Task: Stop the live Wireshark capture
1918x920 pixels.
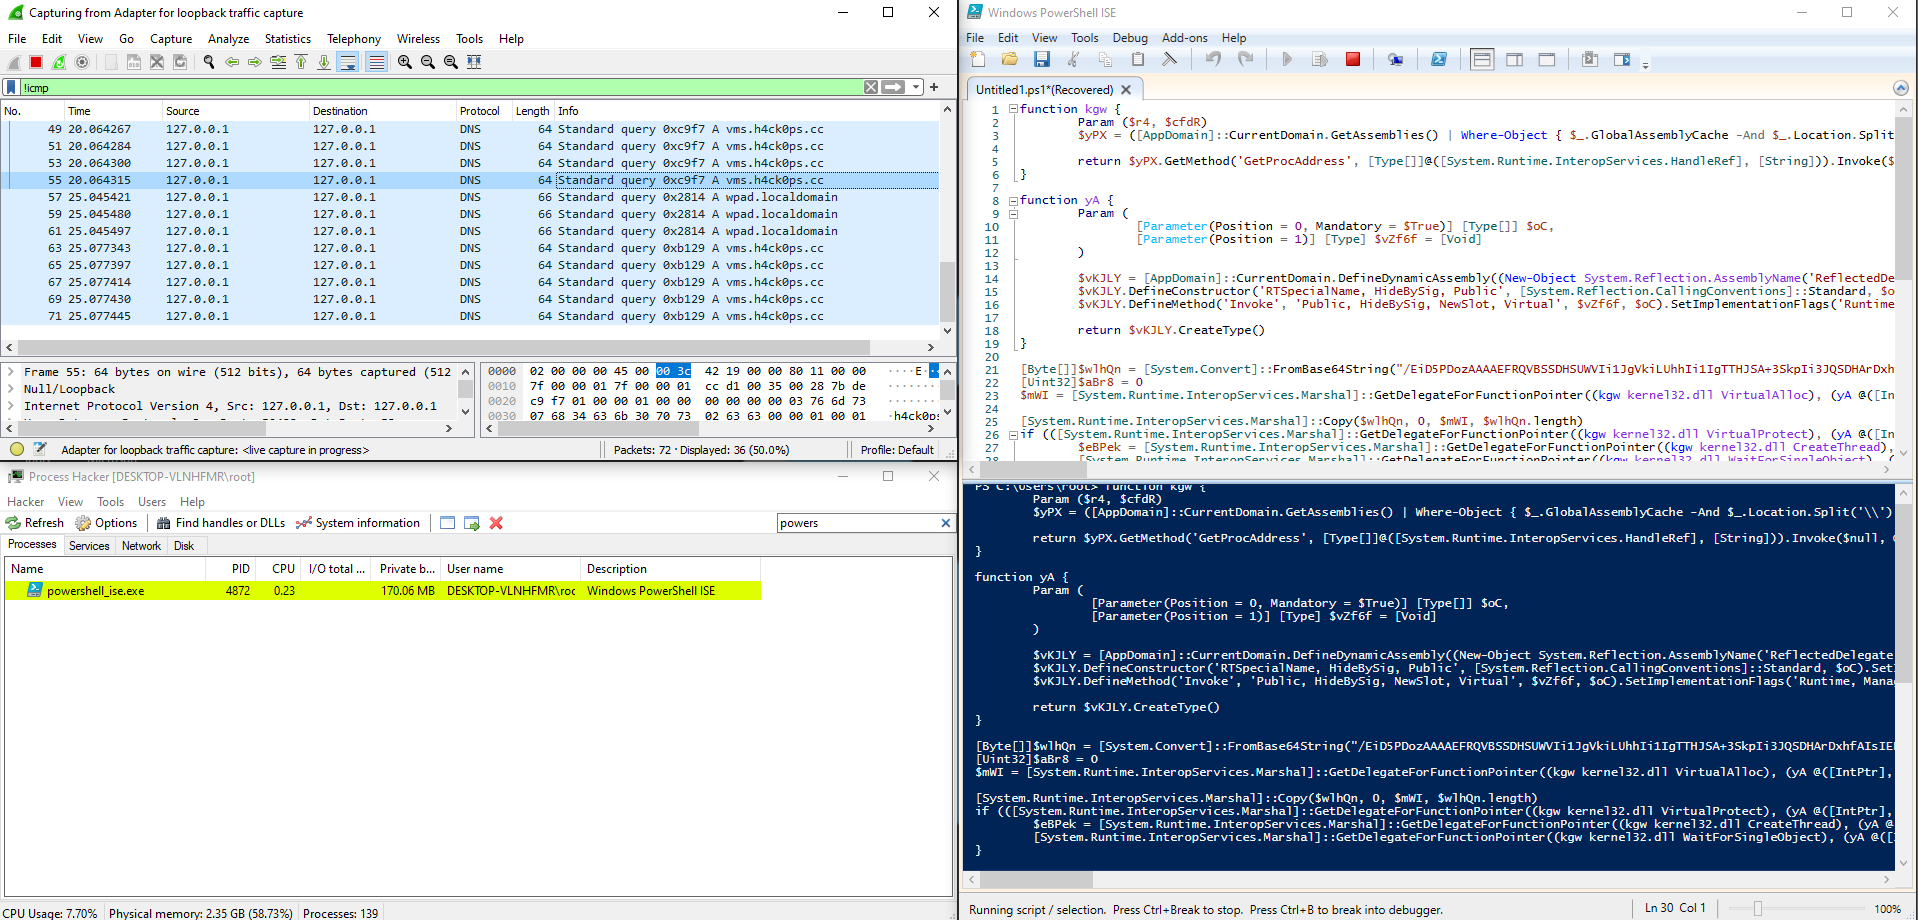Action: pos(35,62)
